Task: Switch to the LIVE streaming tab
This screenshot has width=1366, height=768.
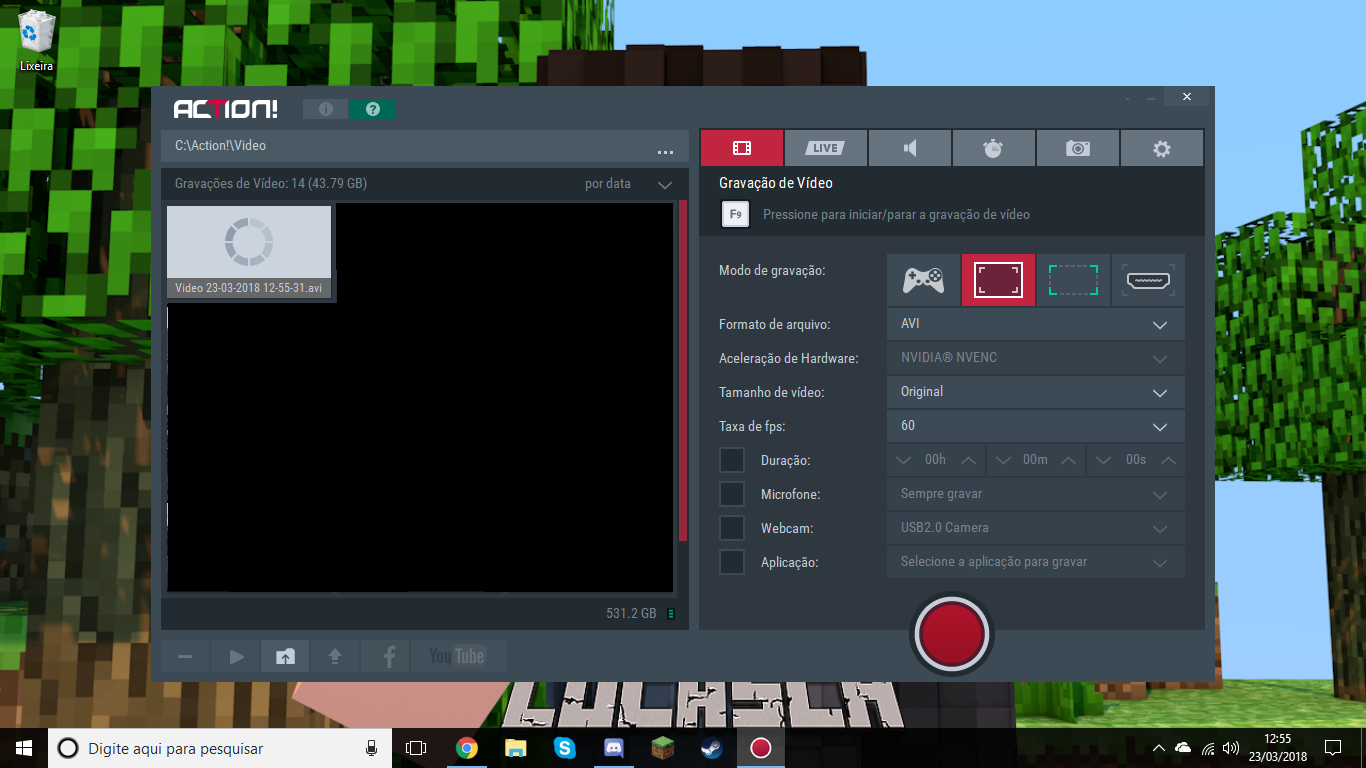Action: [x=825, y=148]
